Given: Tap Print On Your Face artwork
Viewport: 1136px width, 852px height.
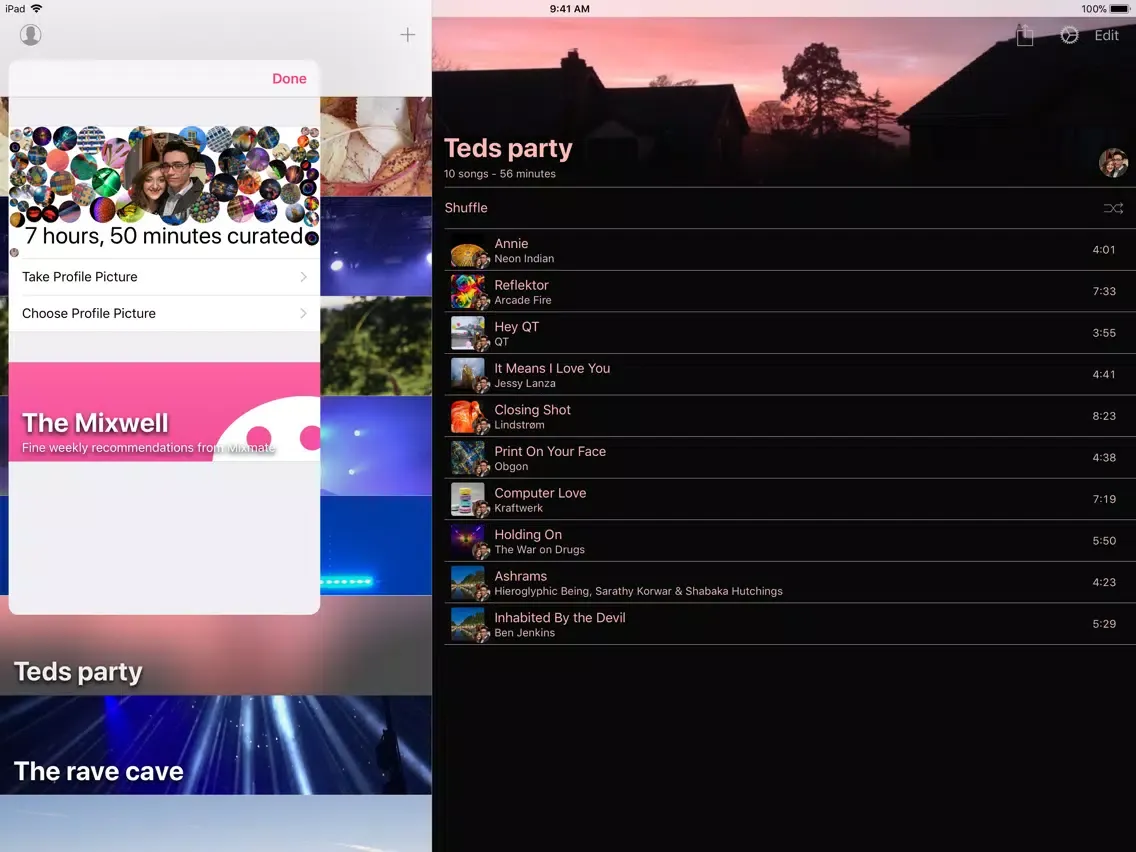Looking at the screenshot, I should point(467,458).
